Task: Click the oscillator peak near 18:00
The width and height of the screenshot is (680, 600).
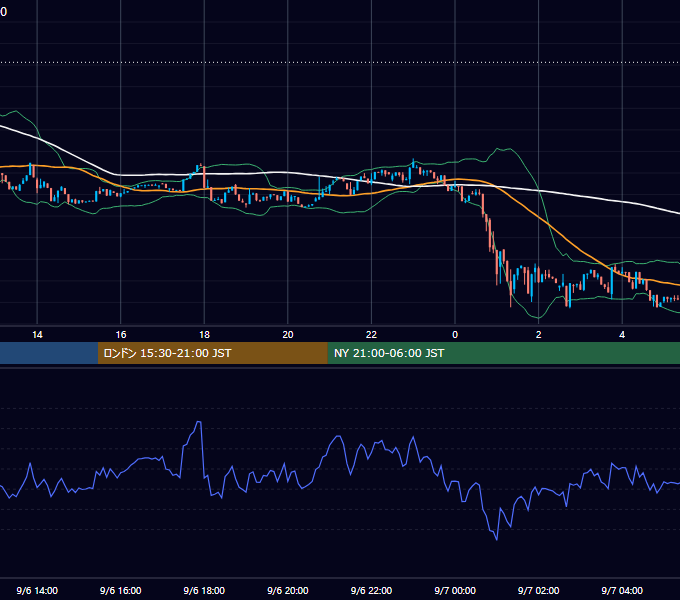Action: (x=199, y=422)
